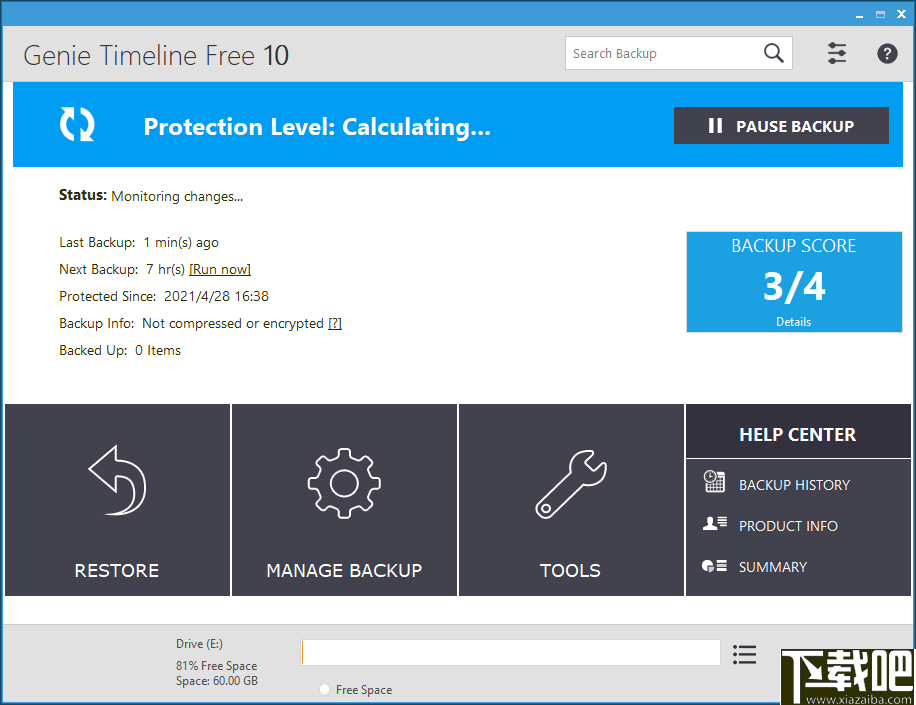This screenshot has height=705, width=916.
Task: Open the drive list icon
Action: [744, 654]
